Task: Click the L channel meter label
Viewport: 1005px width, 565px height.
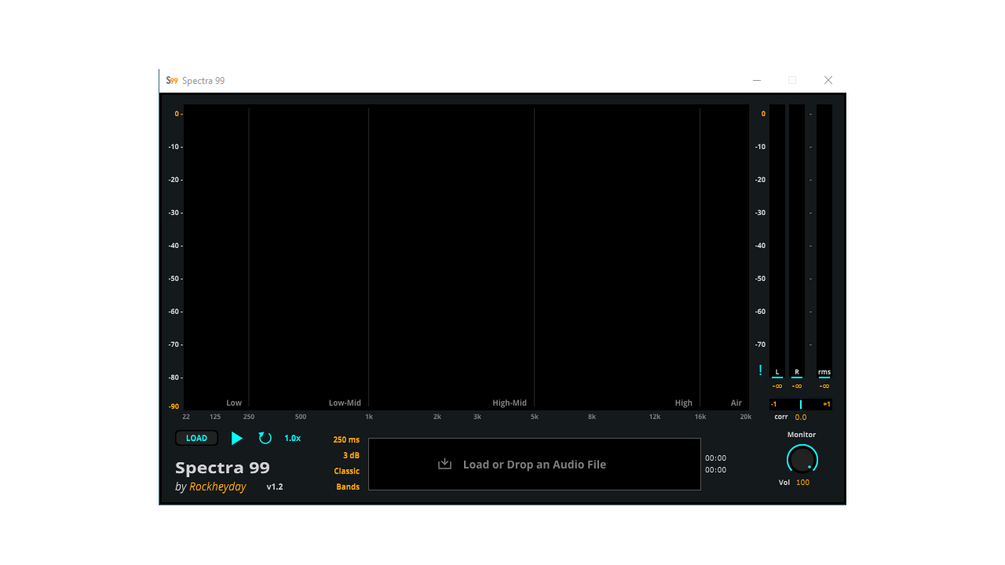Action: [x=777, y=372]
